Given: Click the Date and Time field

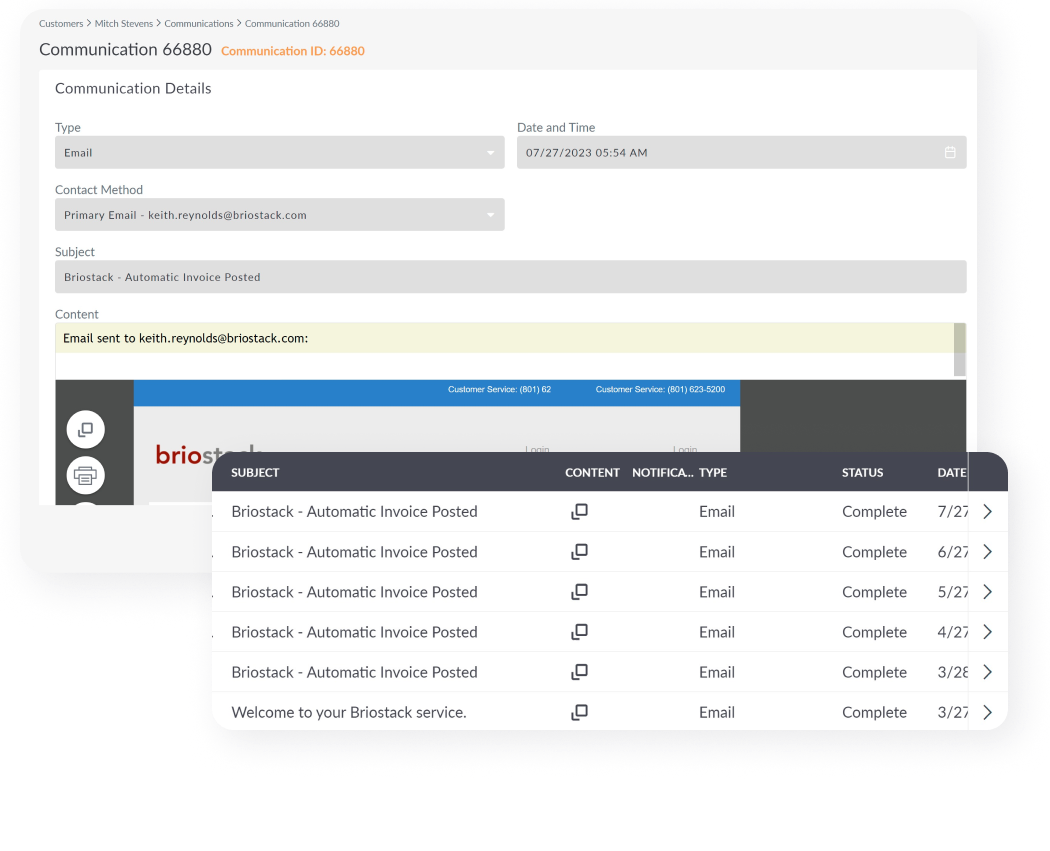Looking at the screenshot, I should click(741, 153).
